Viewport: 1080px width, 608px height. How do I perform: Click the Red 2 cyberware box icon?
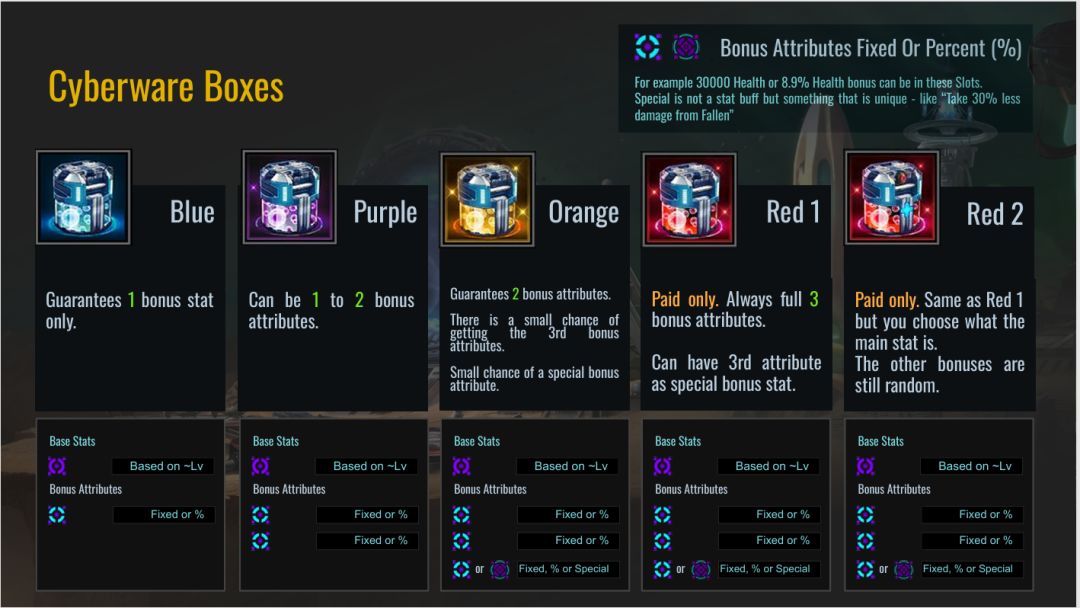point(892,198)
